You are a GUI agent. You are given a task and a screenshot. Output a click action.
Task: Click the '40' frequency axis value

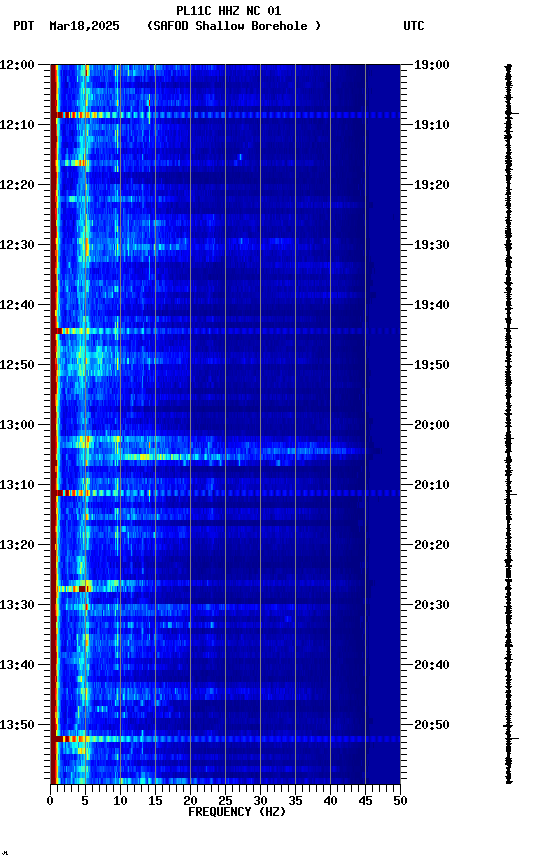[330, 801]
